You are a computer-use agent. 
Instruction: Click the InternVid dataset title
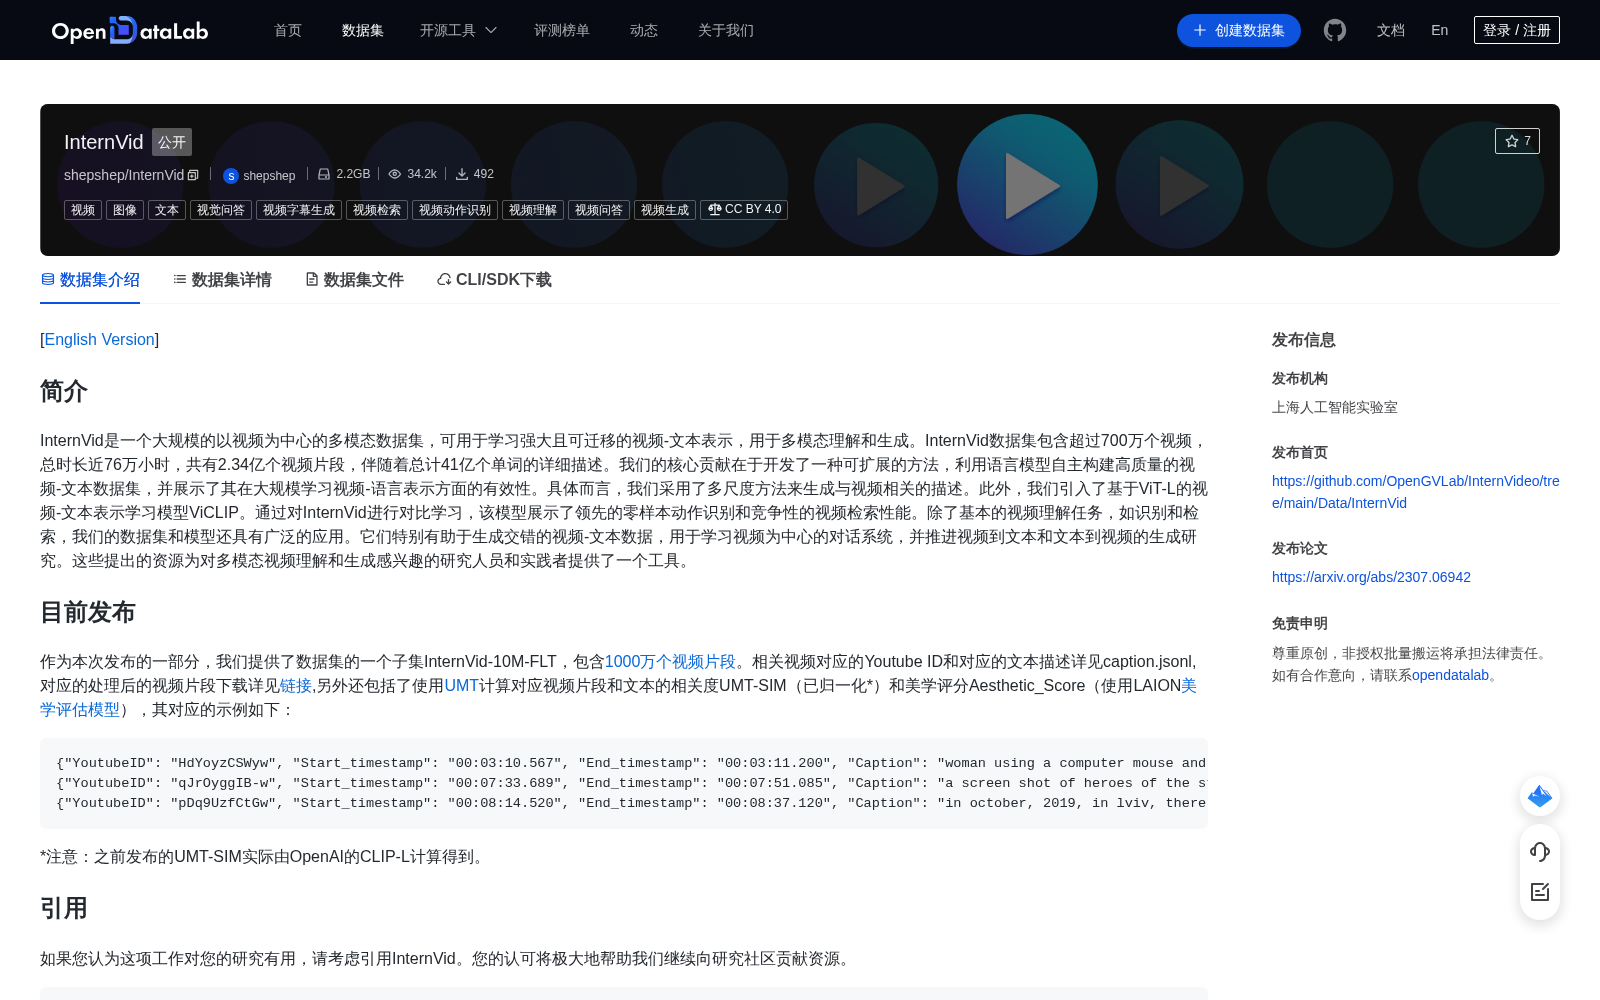104,142
